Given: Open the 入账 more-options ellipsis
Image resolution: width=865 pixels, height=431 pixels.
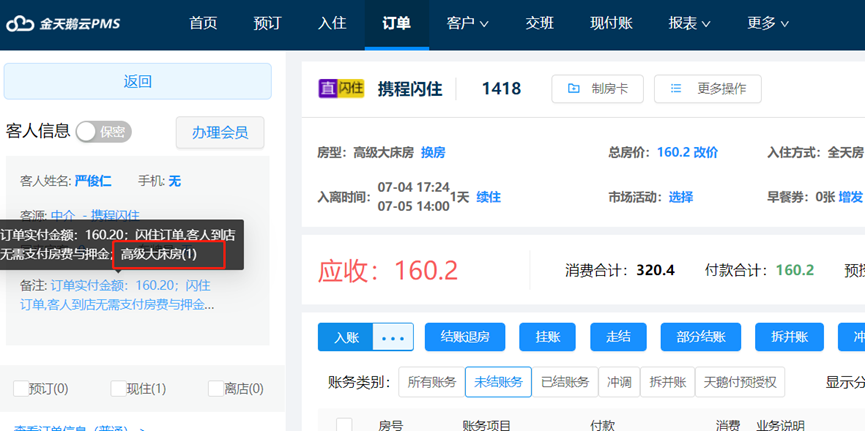Looking at the screenshot, I should tap(393, 337).
